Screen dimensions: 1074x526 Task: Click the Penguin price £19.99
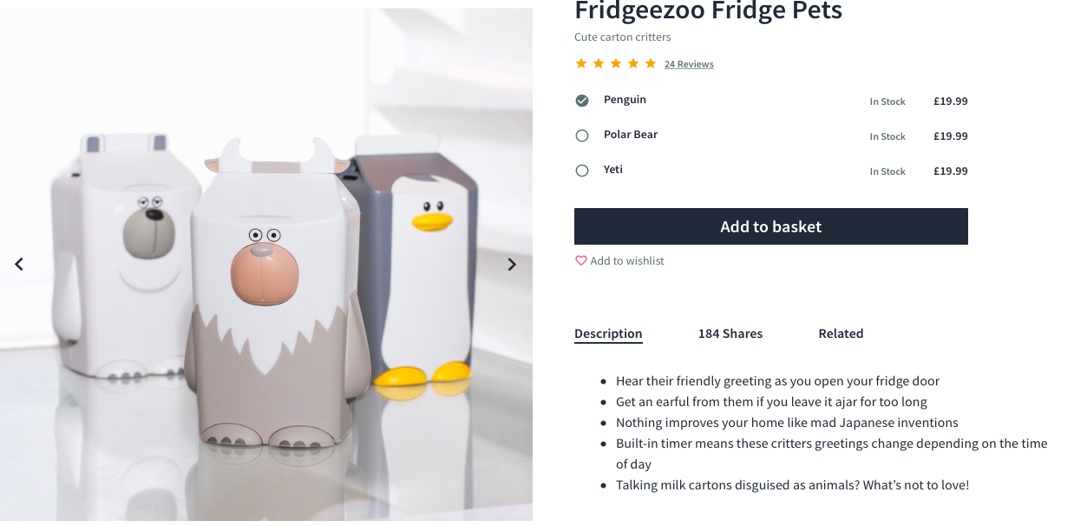pos(951,101)
